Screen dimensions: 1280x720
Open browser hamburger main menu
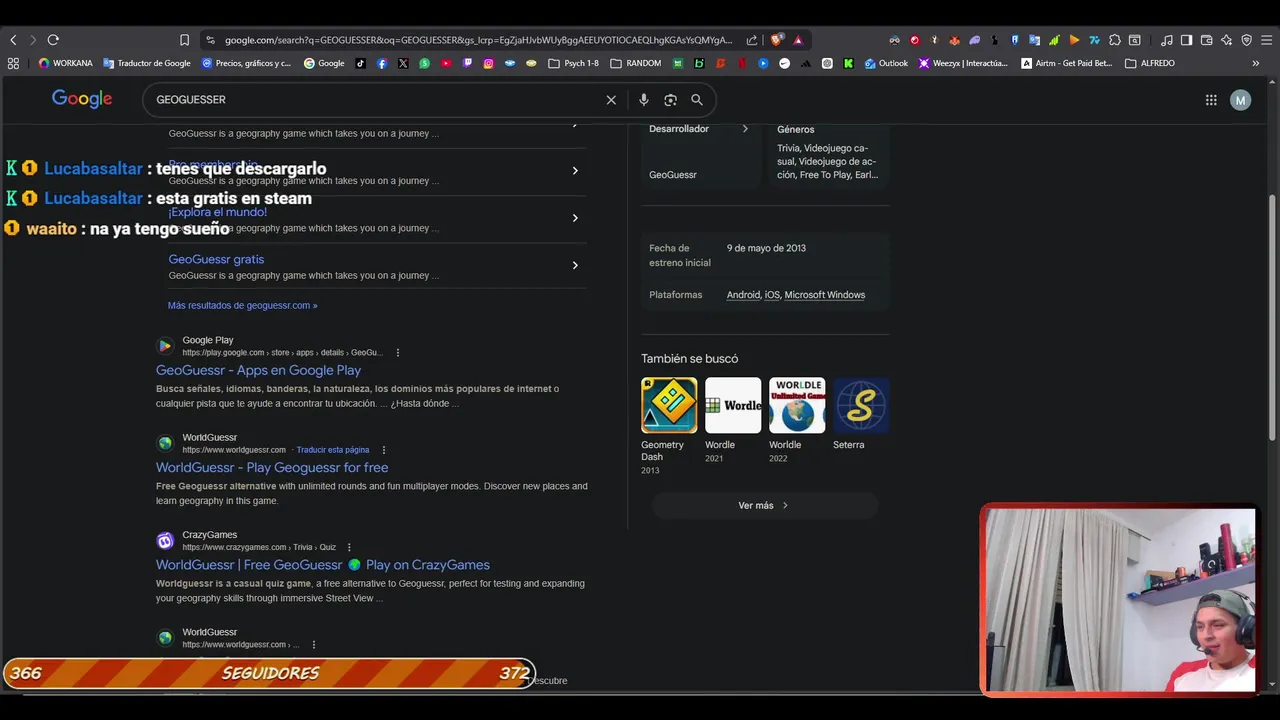click(x=1267, y=40)
